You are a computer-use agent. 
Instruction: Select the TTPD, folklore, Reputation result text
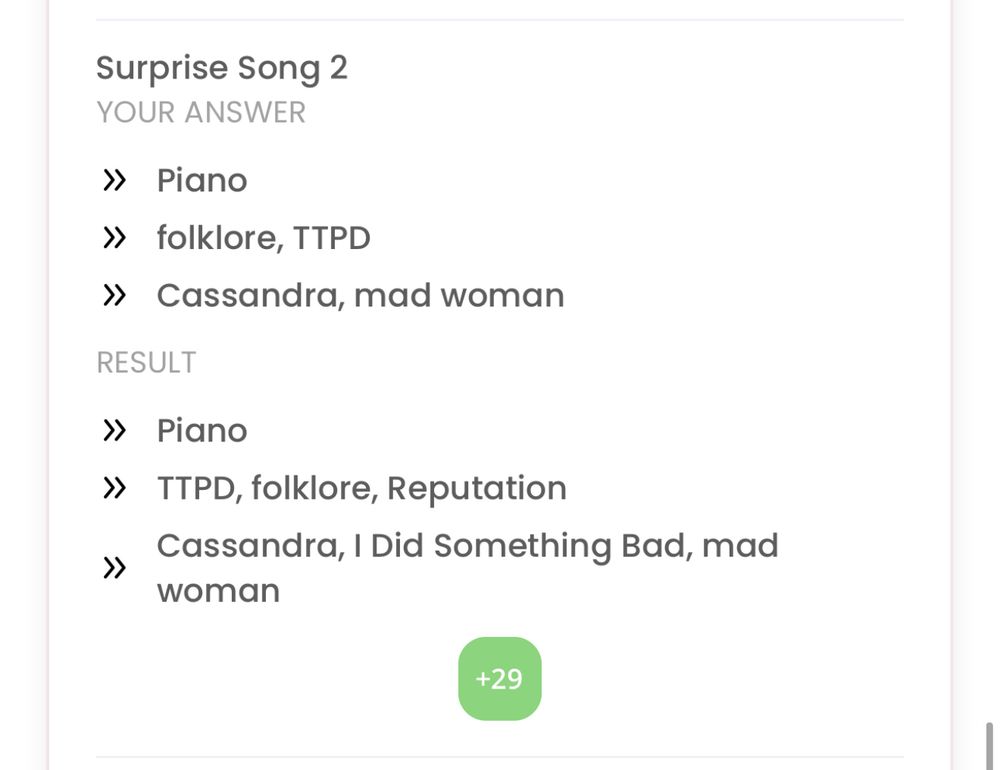coord(362,488)
